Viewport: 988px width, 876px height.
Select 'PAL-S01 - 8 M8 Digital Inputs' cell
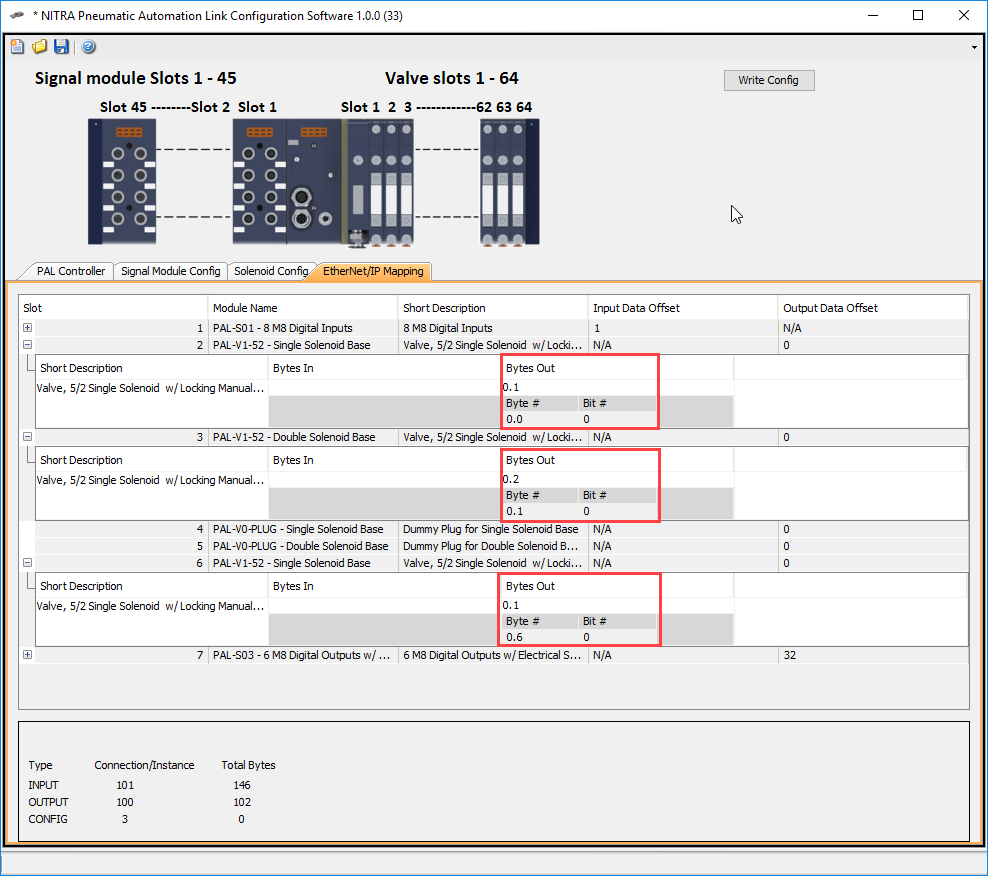302,328
